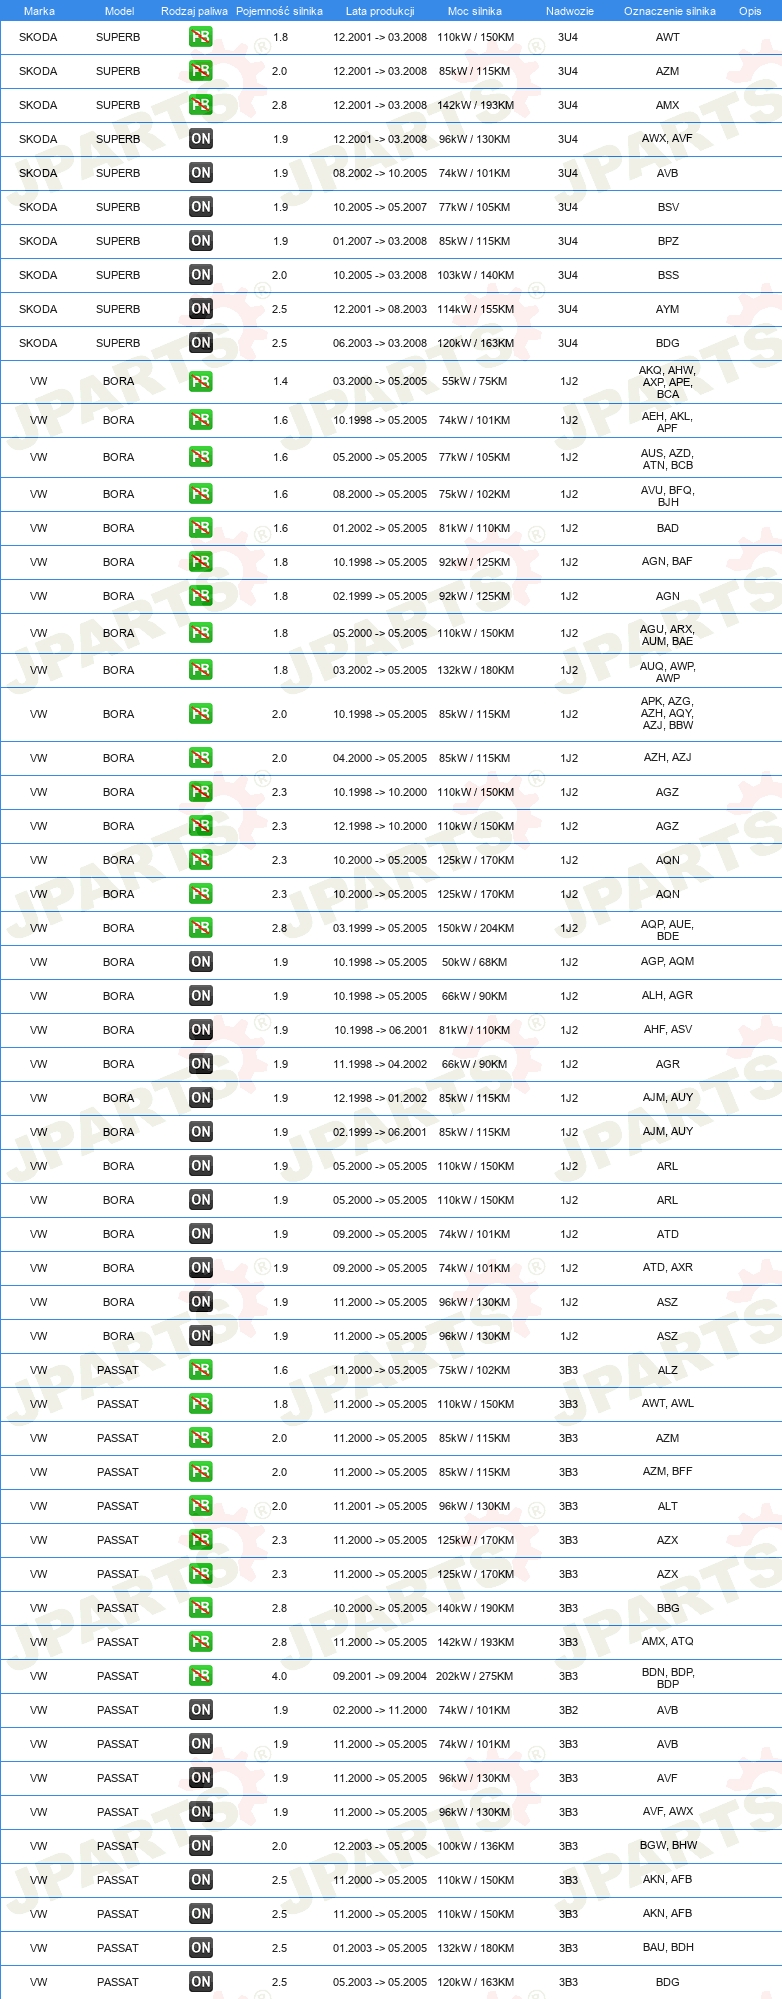Image resolution: width=782 pixels, height=1999 pixels.
Task: Click the ON icon in Superb BSV row
Action: [201, 207]
